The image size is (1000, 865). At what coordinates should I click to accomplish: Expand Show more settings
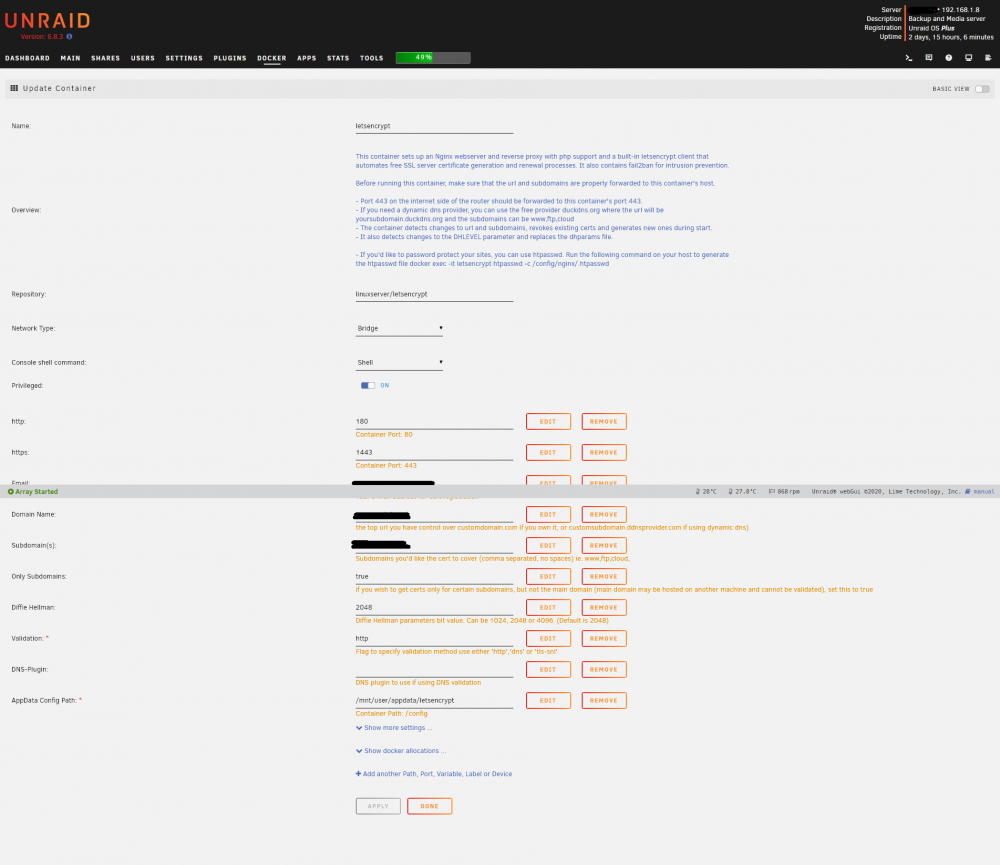(x=394, y=728)
